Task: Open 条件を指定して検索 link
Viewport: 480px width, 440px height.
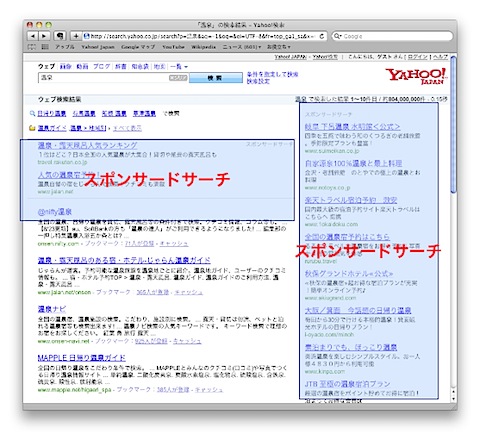Action: [272, 74]
